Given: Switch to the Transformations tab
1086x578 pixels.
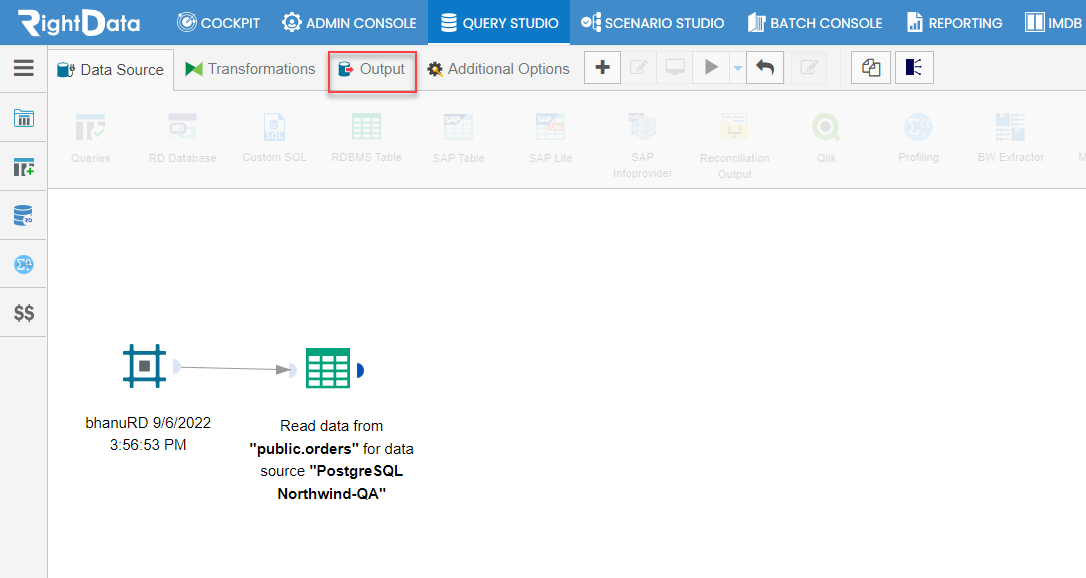Looking at the screenshot, I should (x=250, y=69).
